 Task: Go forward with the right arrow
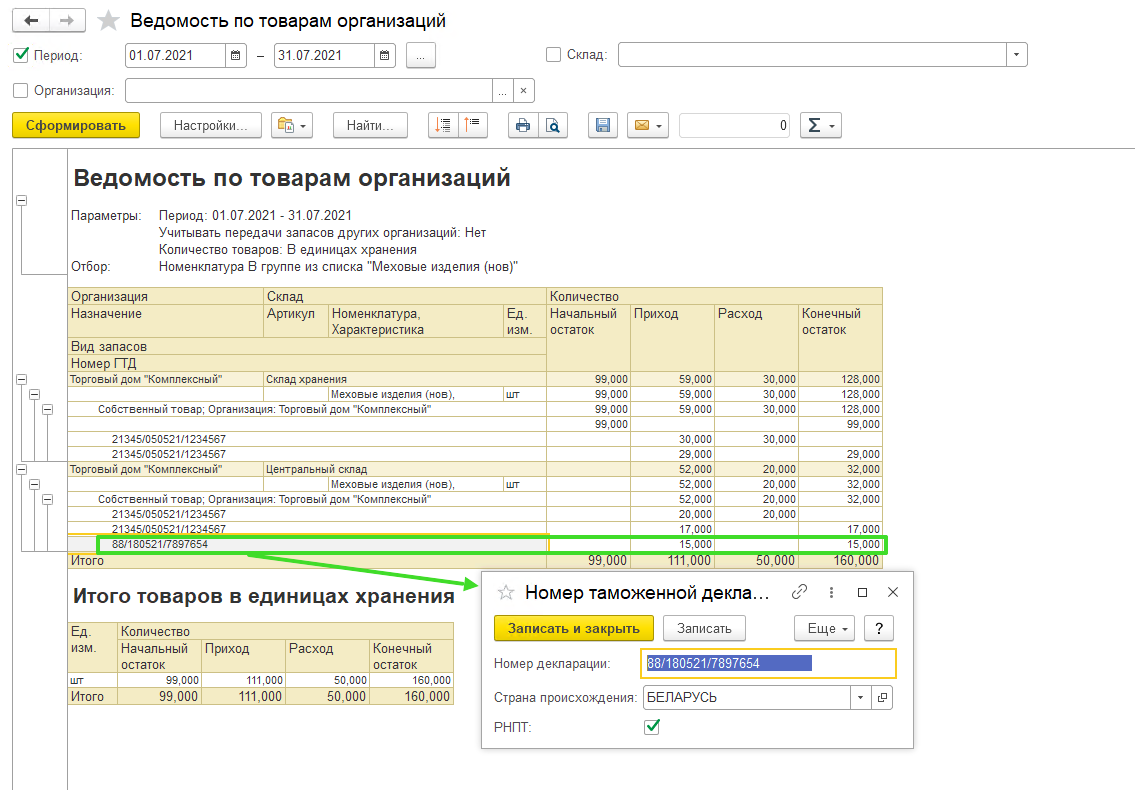click(x=67, y=20)
